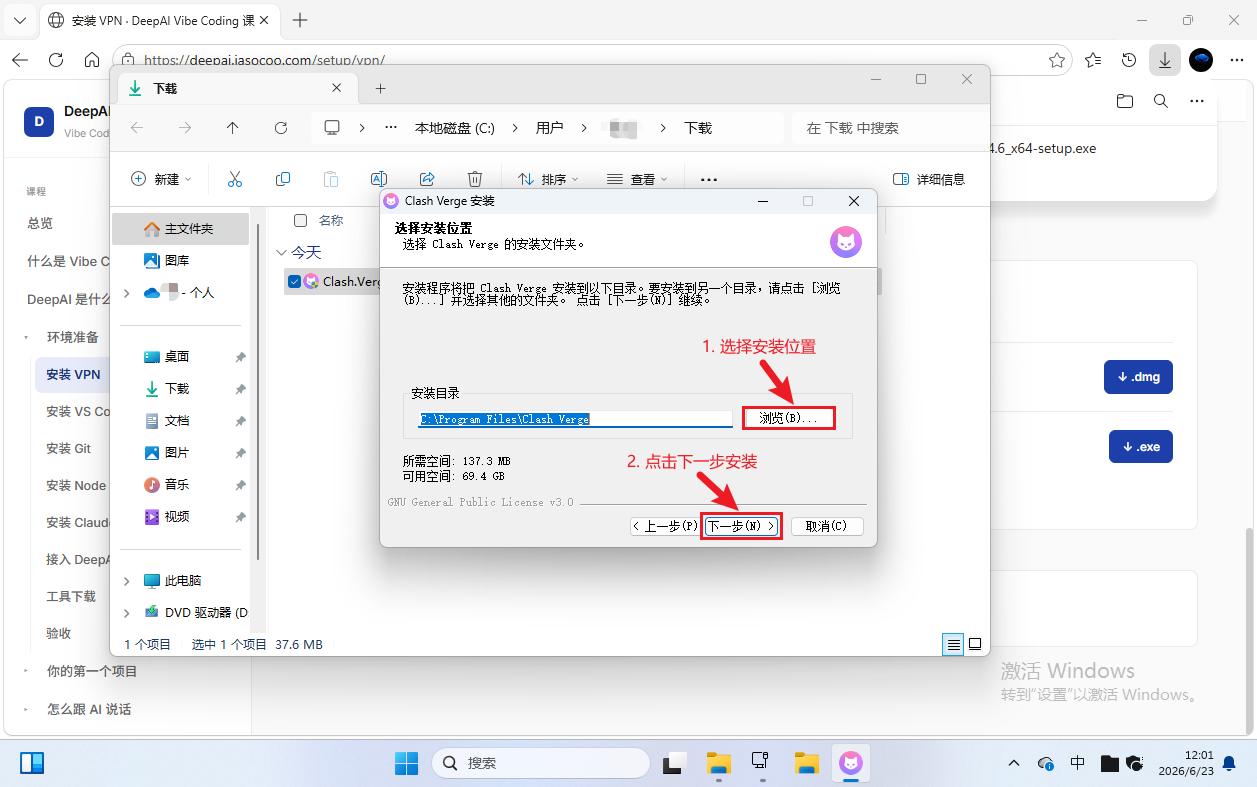Image resolution: width=1257 pixels, height=787 pixels.
Task: Open a new File Explorer tab
Action: (380, 88)
